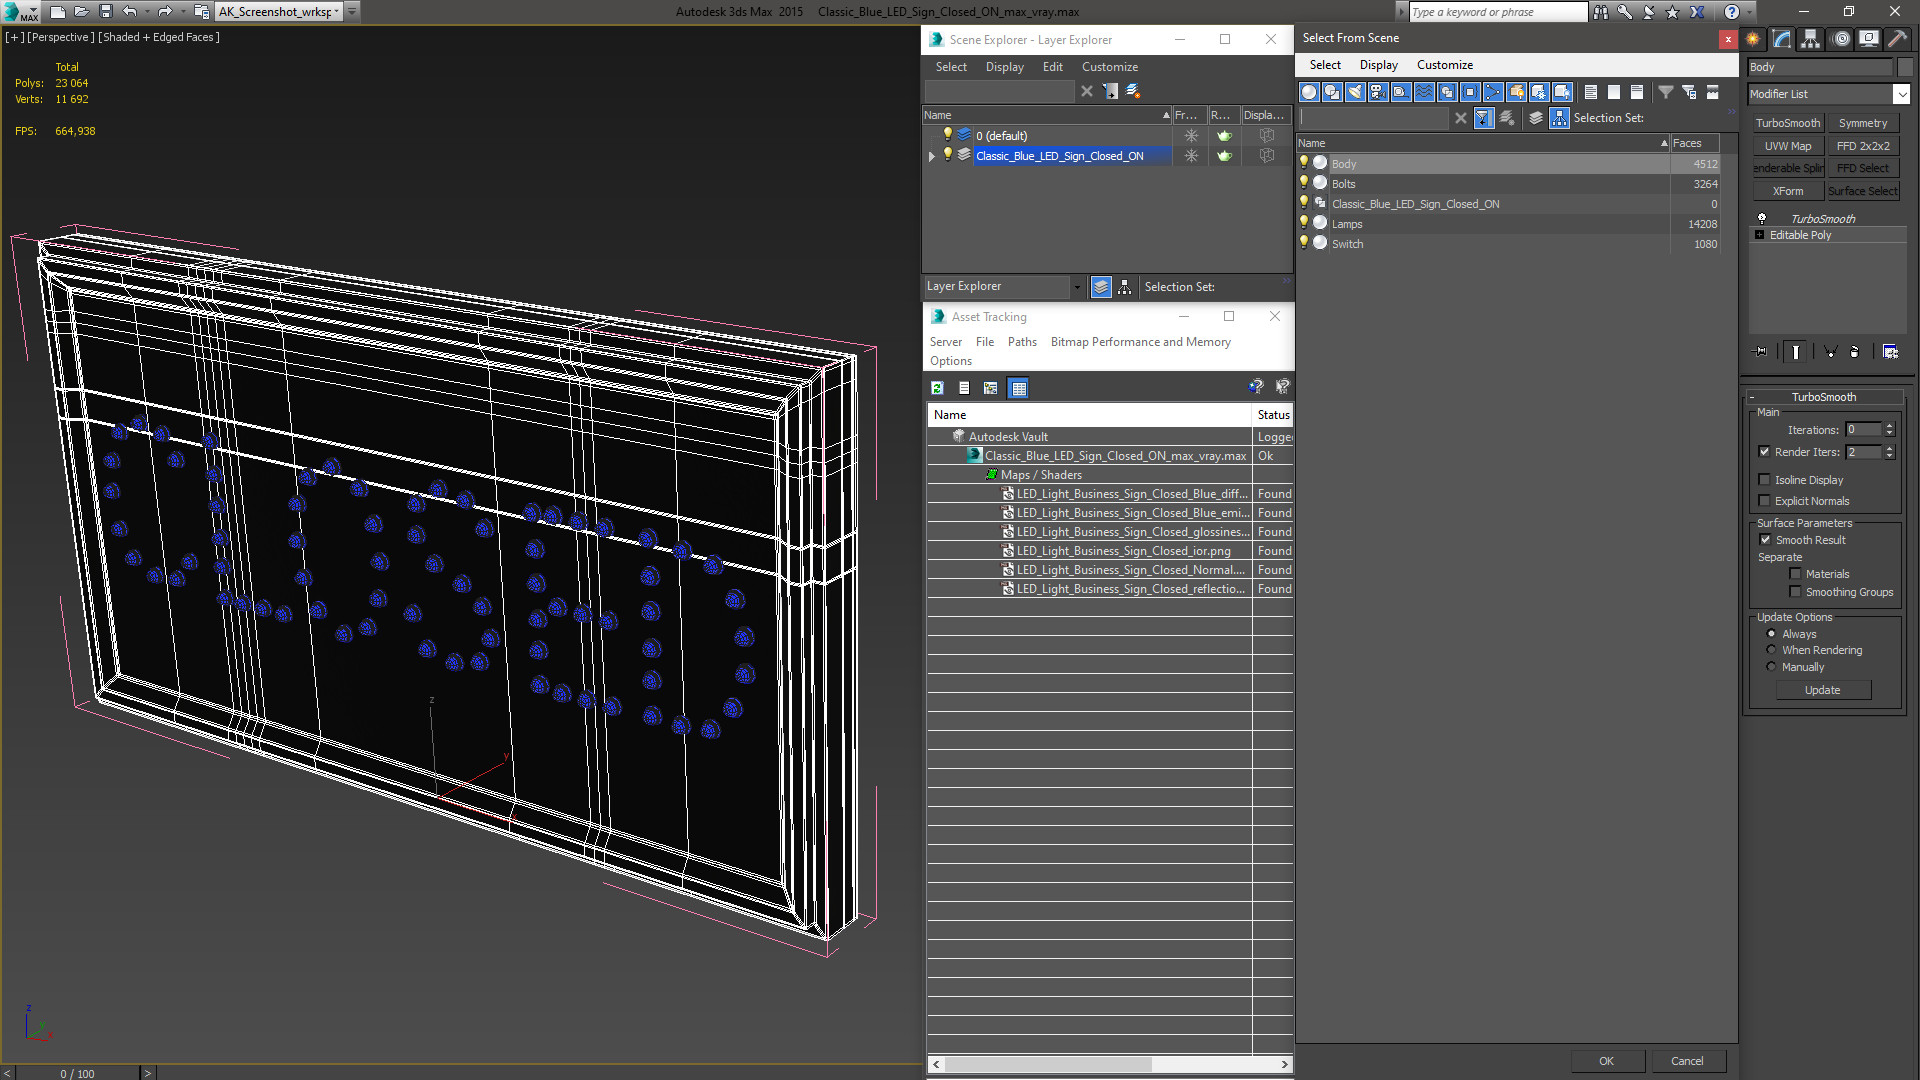Image resolution: width=1920 pixels, height=1080 pixels.
Task: Open the Motion command panel tab
Action: point(1841,39)
